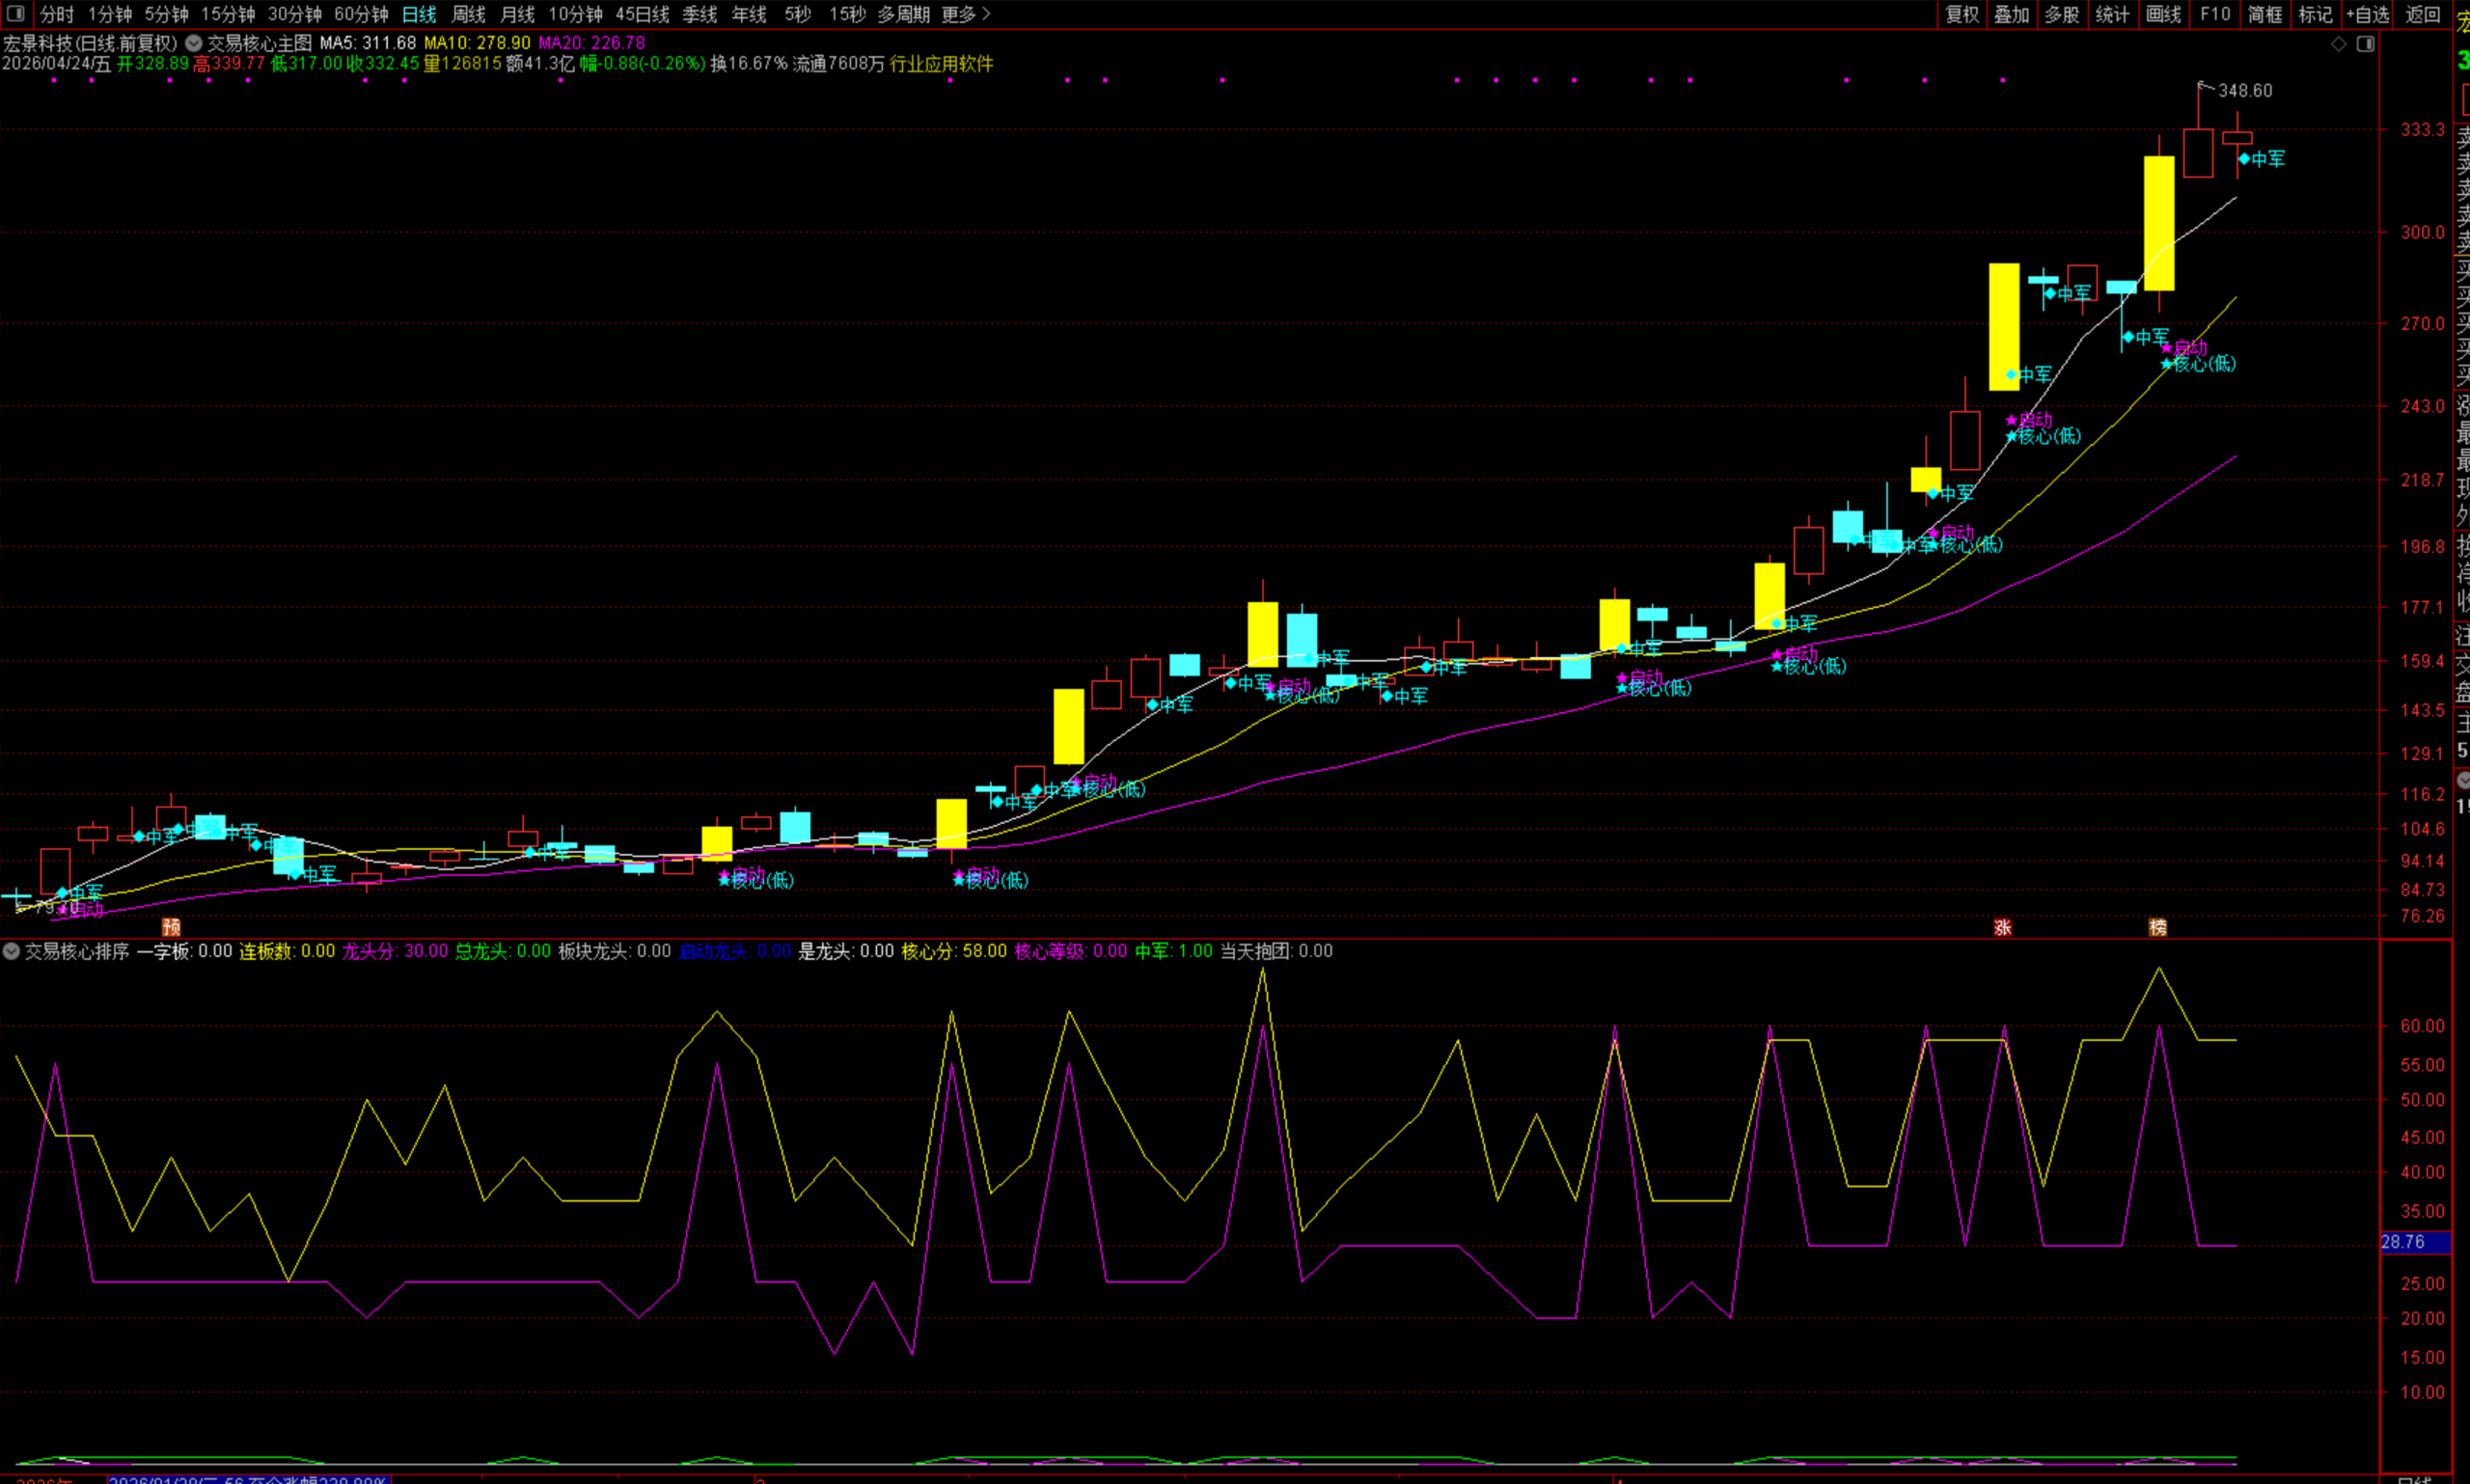Add stock via +自选 button
The width and height of the screenshot is (2470, 1484).
point(2367,14)
